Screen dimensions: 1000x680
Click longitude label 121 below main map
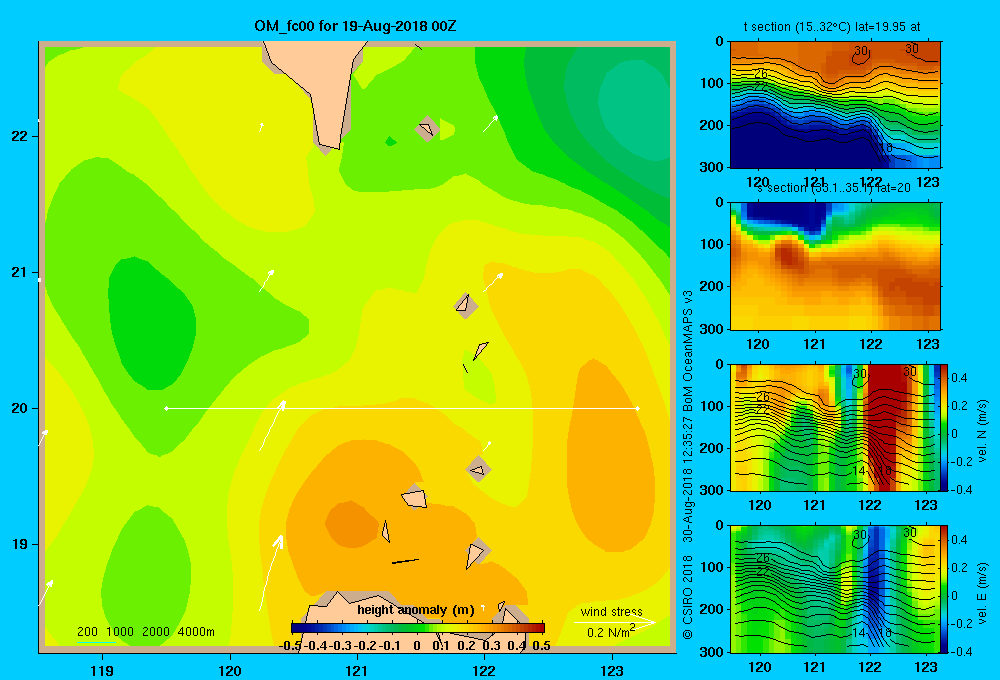click(357, 670)
